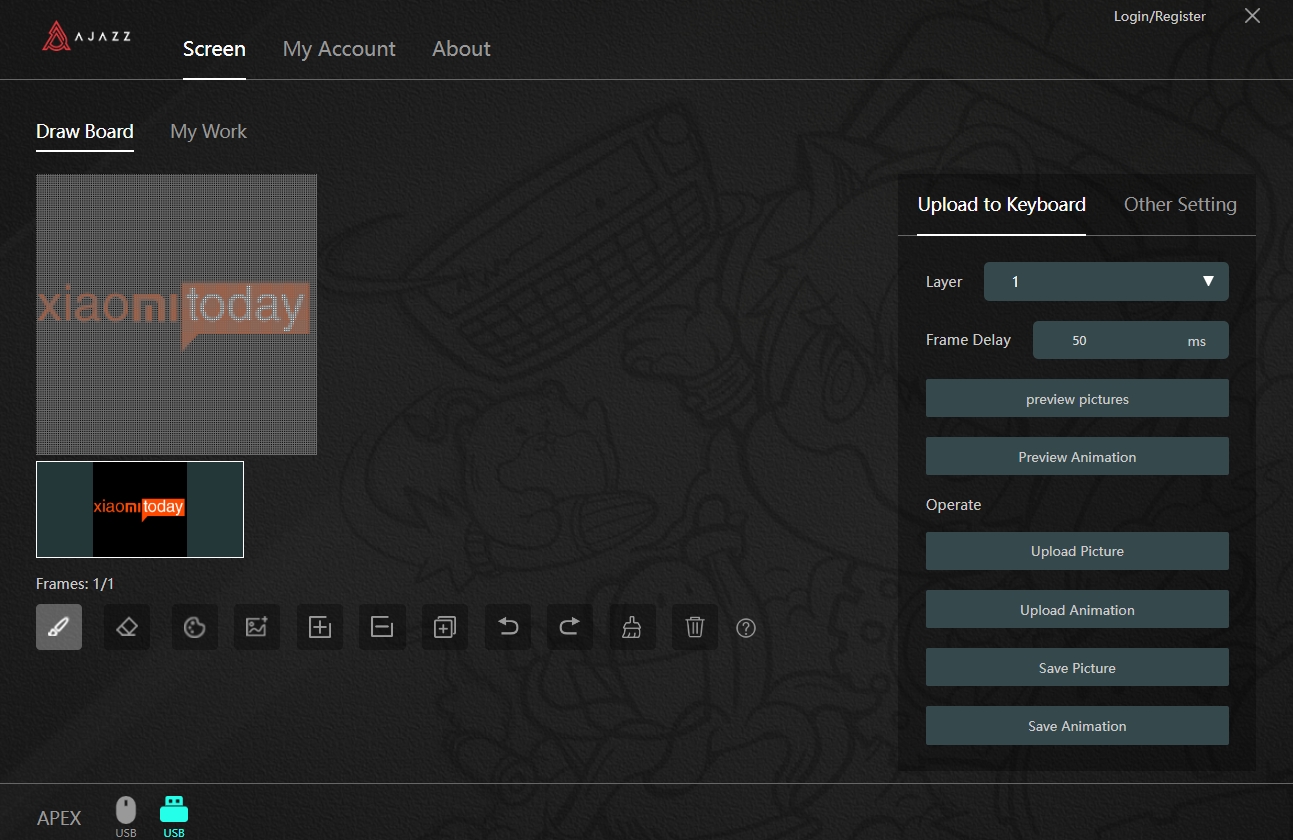This screenshot has height=840, width=1293.
Task: Click on the pixel drawing canvas
Action: (177, 315)
